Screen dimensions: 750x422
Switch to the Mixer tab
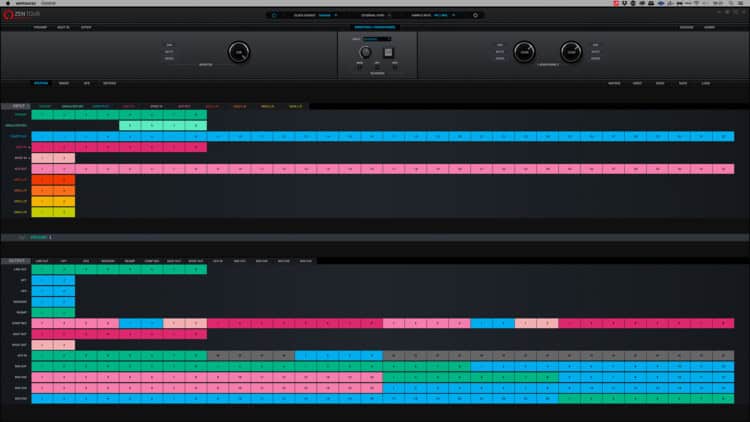(x=64, y=83)
